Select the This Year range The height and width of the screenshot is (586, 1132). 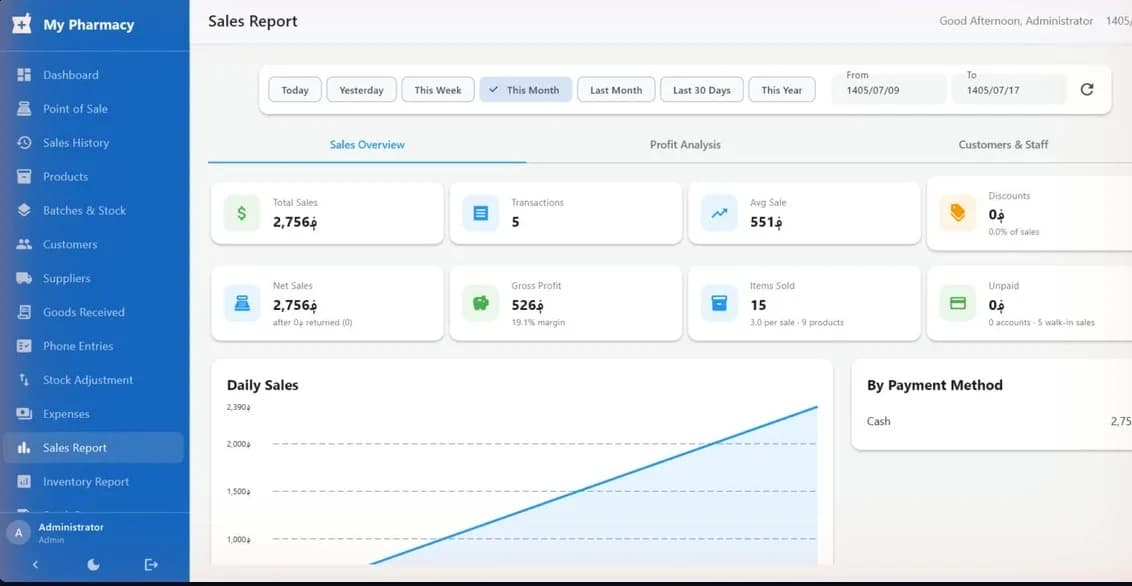tap(782, 90)
